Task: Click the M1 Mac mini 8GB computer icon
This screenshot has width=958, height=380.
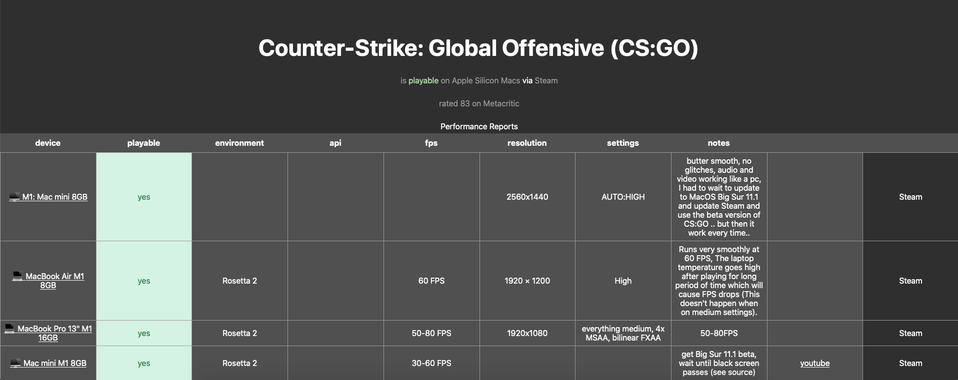Action: [x=14, y=197]
